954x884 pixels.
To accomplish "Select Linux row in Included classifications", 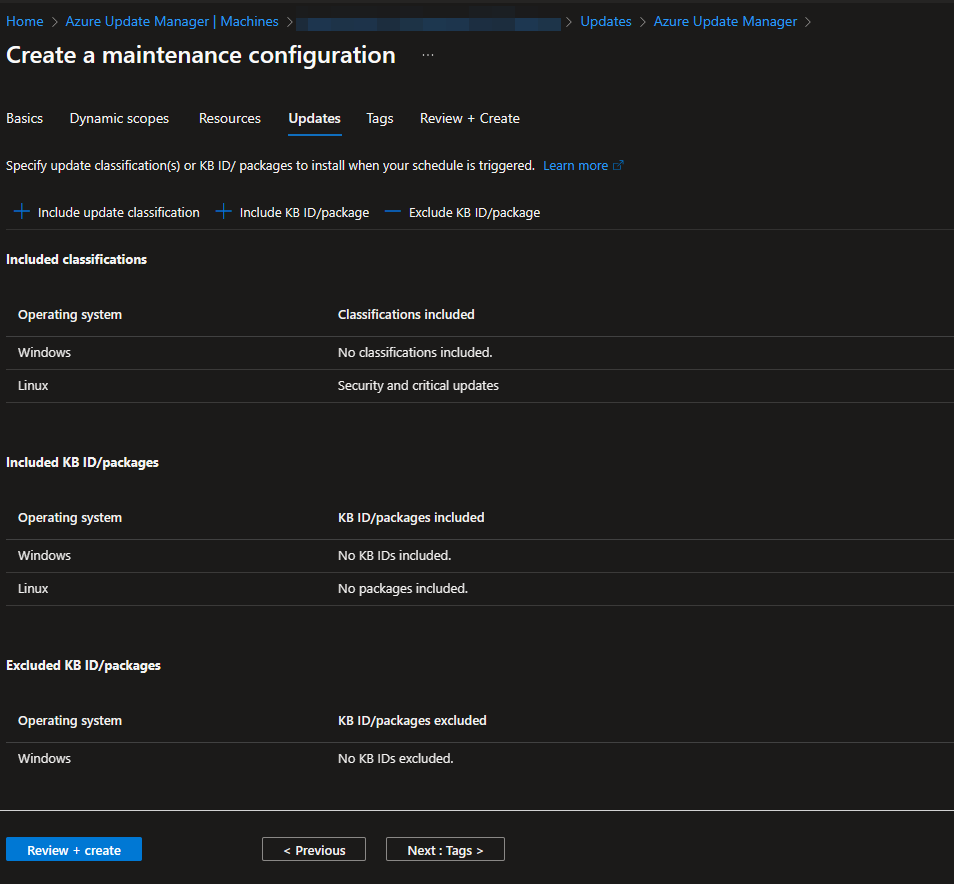I will (479, 386).
